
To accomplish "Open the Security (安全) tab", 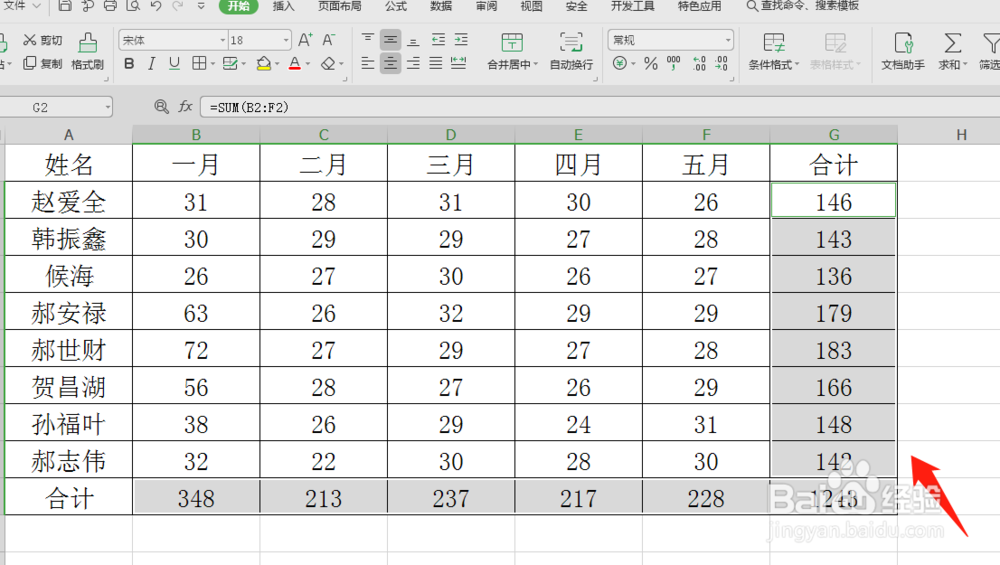I will click(x=576, y=6).
